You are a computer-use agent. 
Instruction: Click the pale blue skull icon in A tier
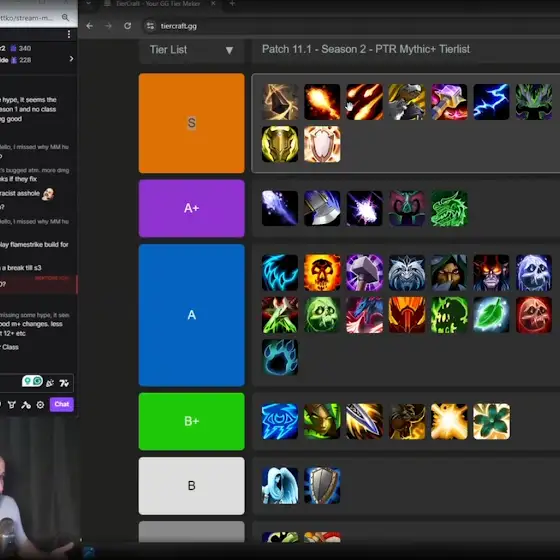[534, 272]
